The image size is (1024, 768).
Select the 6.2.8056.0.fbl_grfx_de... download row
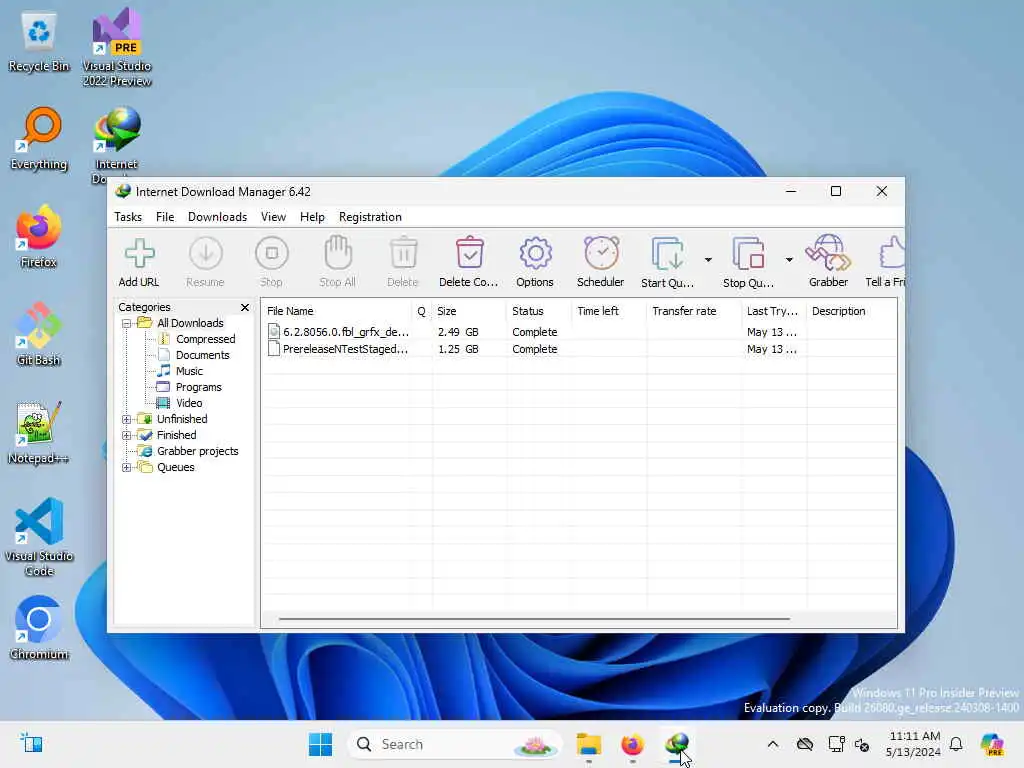[579, 332]
